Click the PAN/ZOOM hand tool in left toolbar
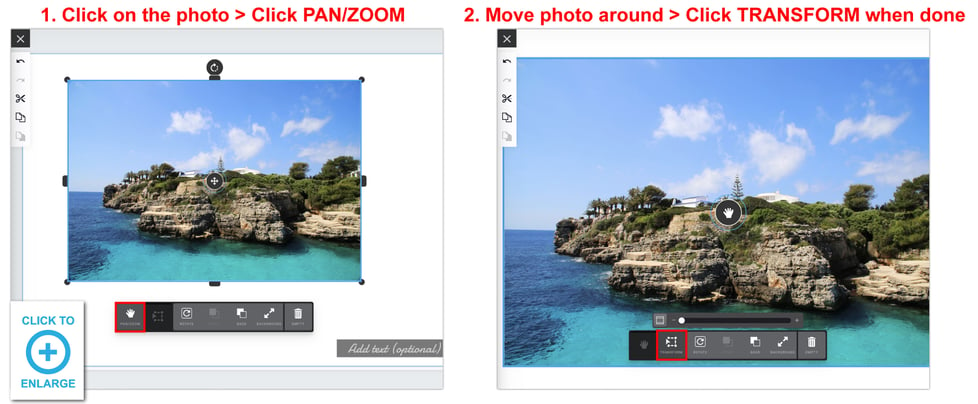Viewport: 978px width, 404px height. click(130, 316)
